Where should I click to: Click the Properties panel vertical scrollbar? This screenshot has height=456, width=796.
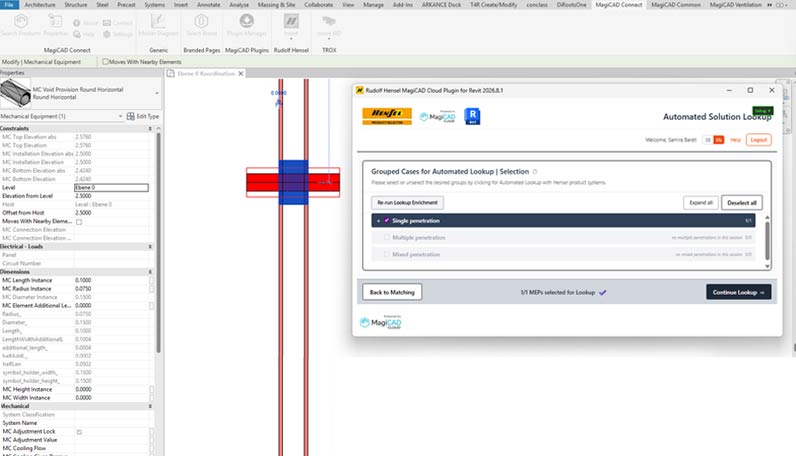pyautogui.click(x=158, y=242)
